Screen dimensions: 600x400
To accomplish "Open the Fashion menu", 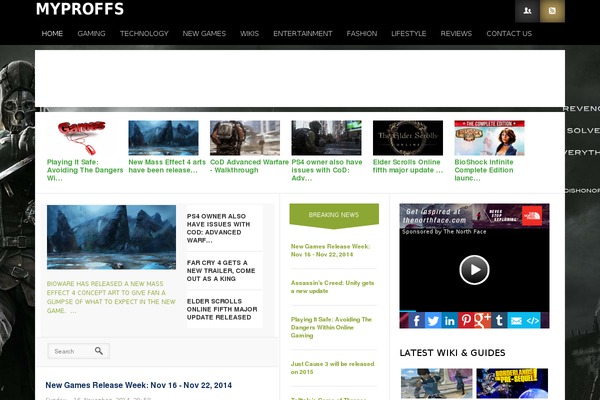I will (x=362, y=34).
